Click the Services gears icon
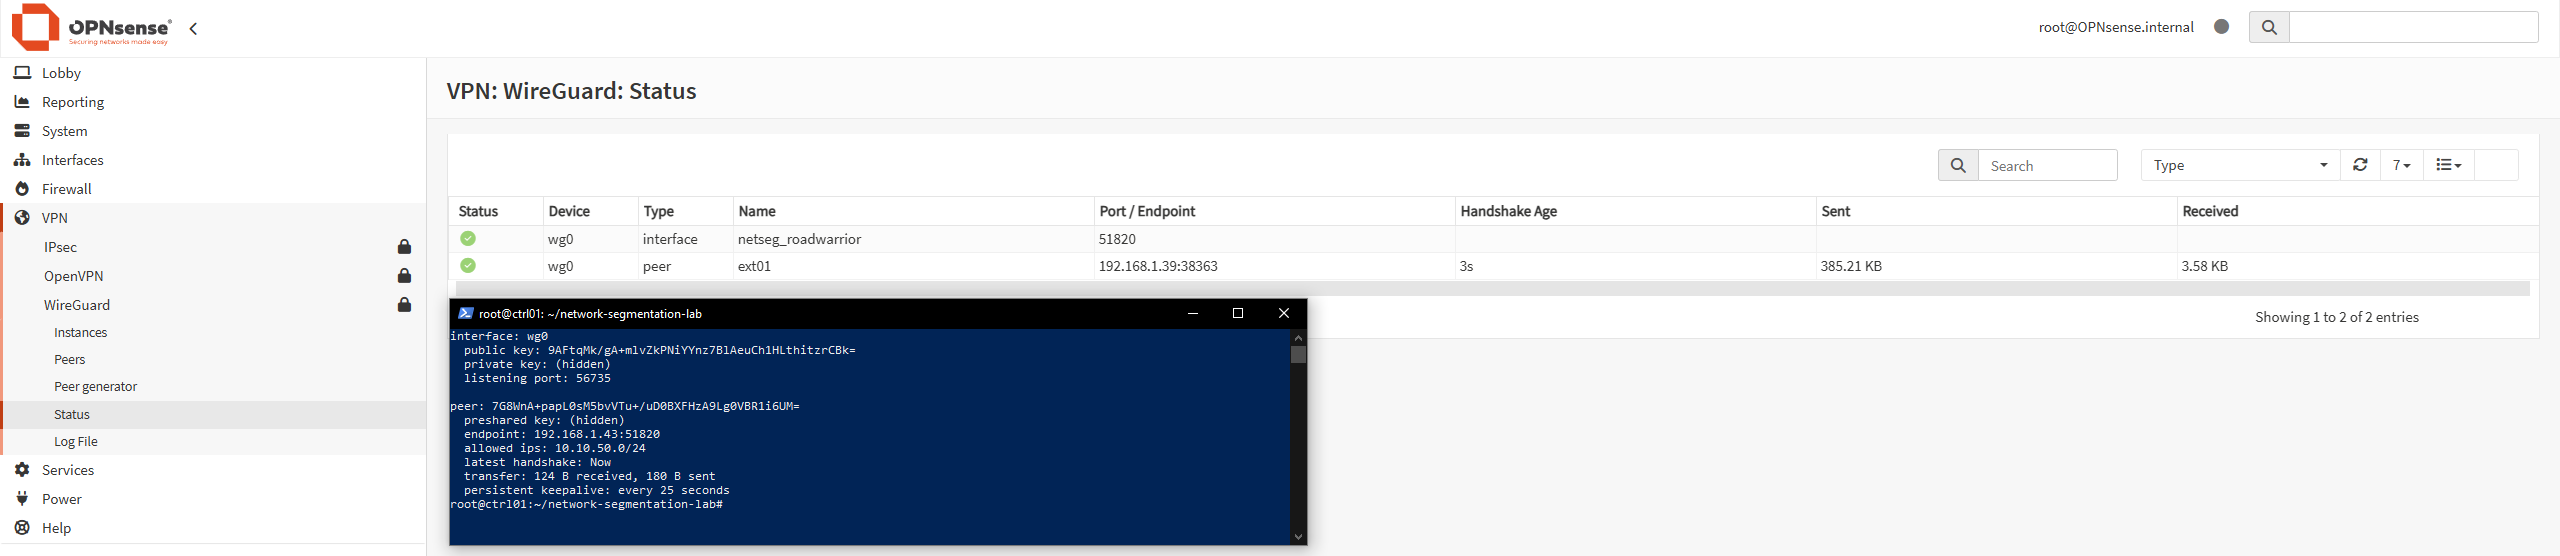This screenshot has width=2560, height=556. tap(22, 470)
